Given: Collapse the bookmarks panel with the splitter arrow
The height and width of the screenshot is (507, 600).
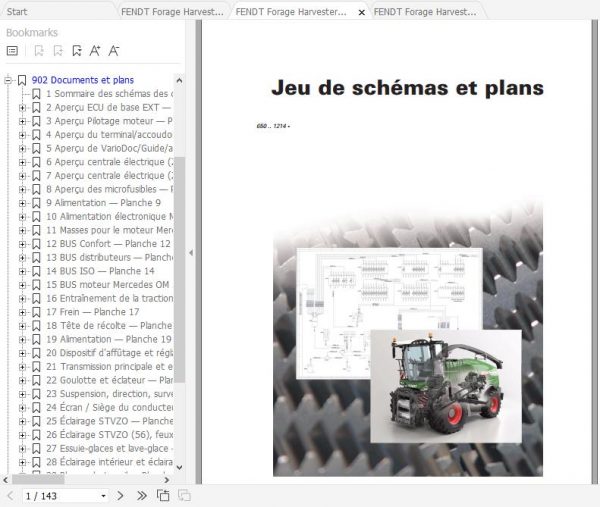Looking at the screenshot, I should (191, 253).
